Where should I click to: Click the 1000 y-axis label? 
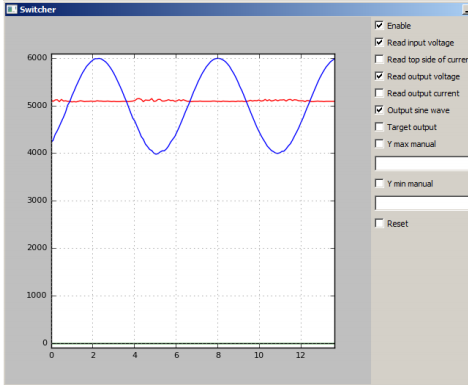(37, 295)
